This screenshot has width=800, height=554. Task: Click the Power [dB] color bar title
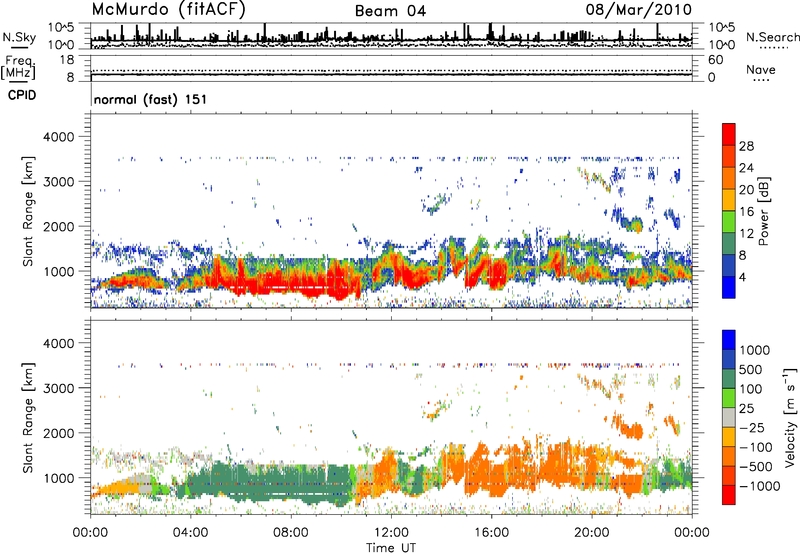click(763, 211)
